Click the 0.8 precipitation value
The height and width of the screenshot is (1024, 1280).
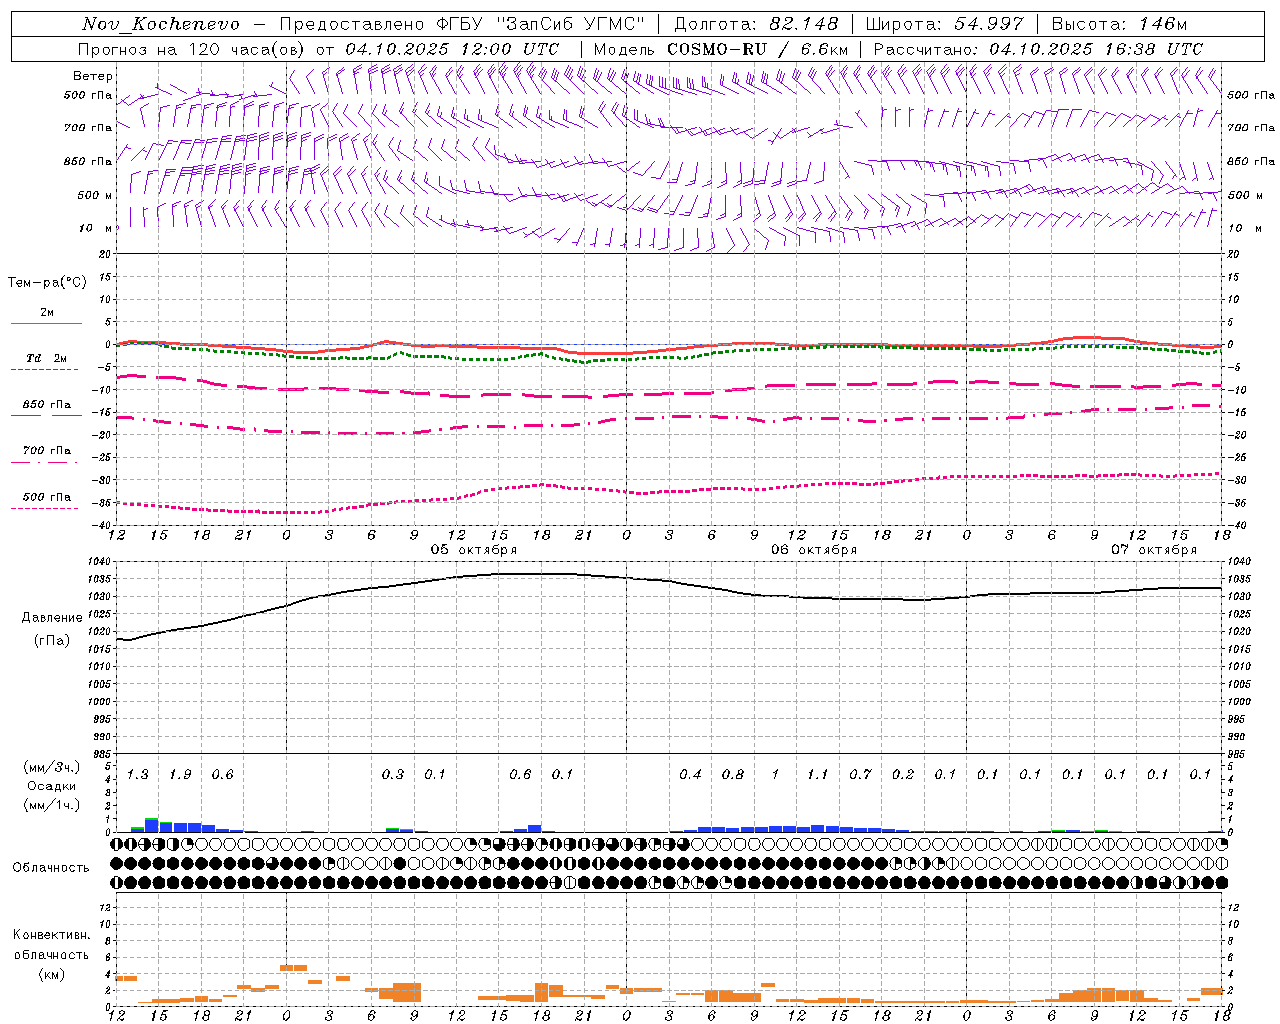[733, 775]
